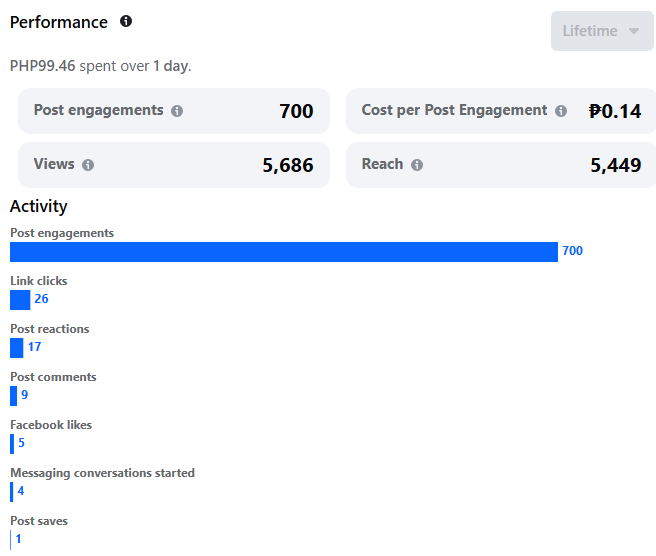656x556 pixels.
Task: Click the info icon beside Reach
Action: 417,165
